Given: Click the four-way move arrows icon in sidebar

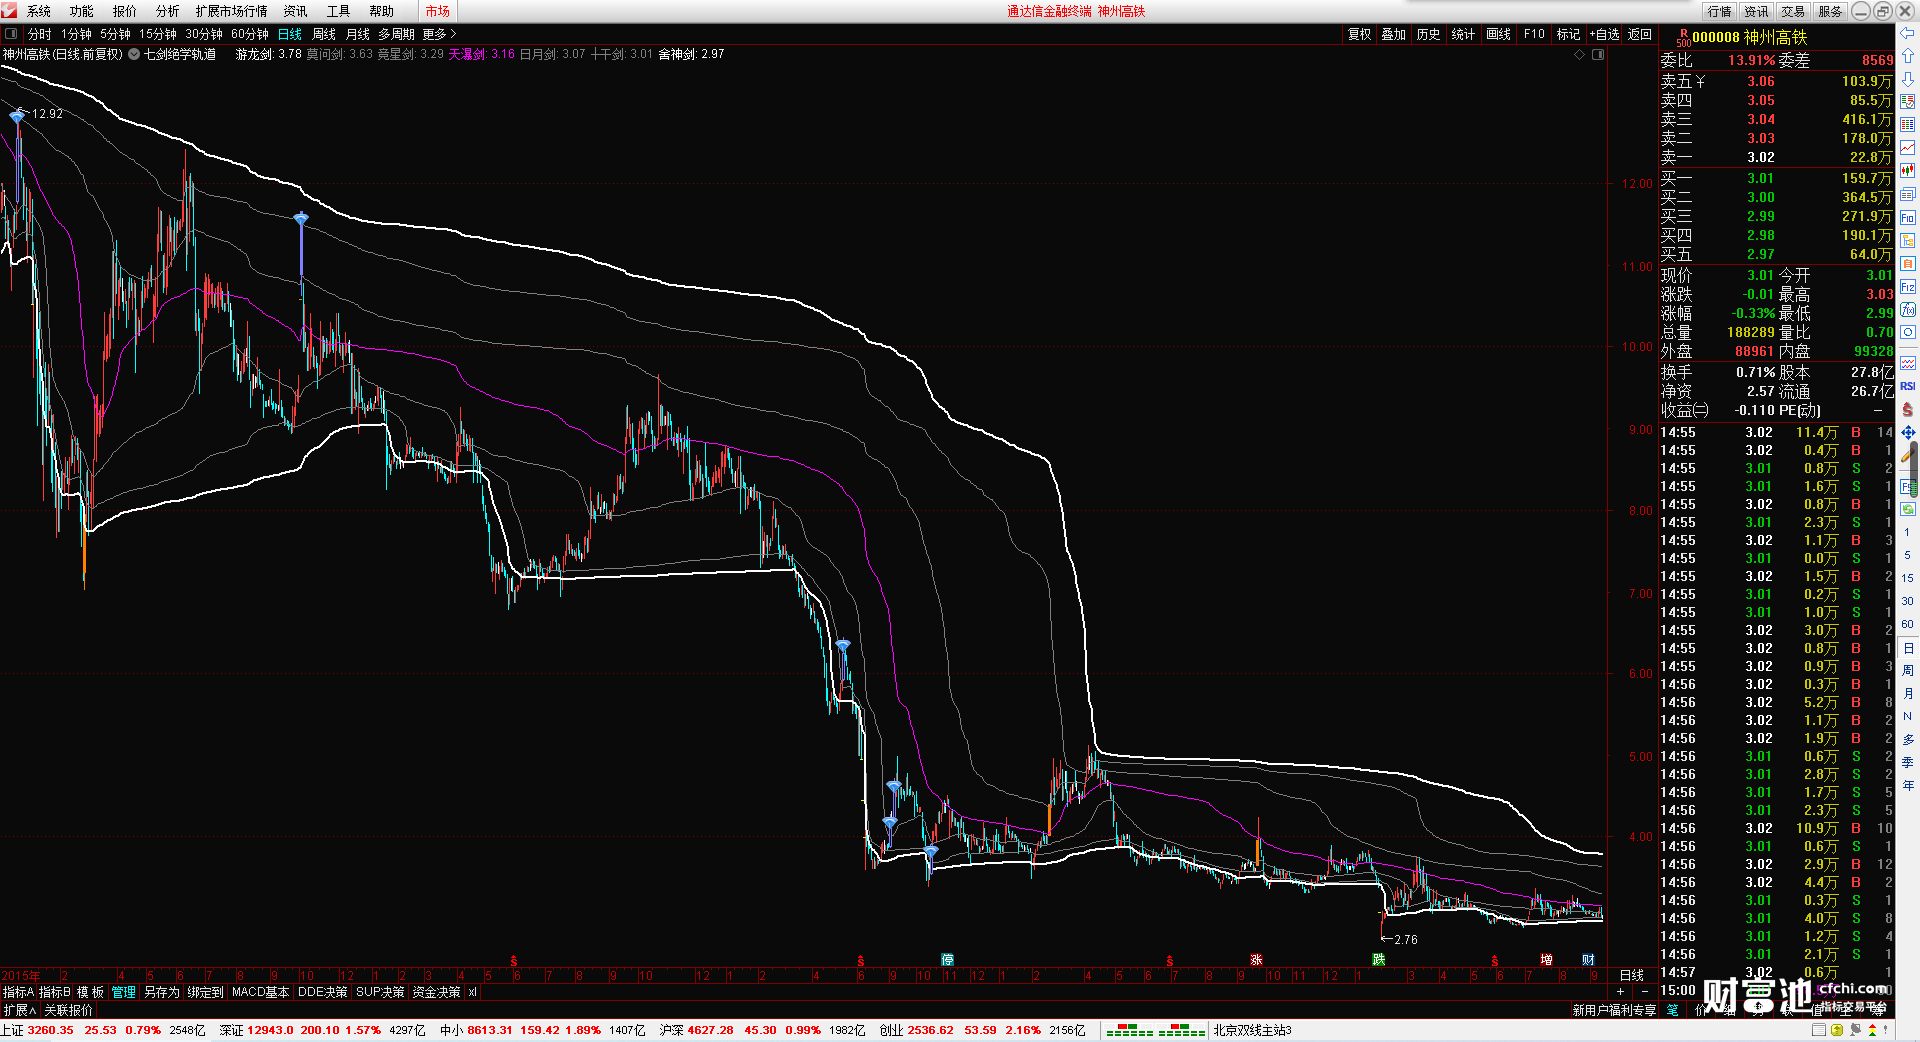Looking at the screenshot, I should click(1908, 433).
